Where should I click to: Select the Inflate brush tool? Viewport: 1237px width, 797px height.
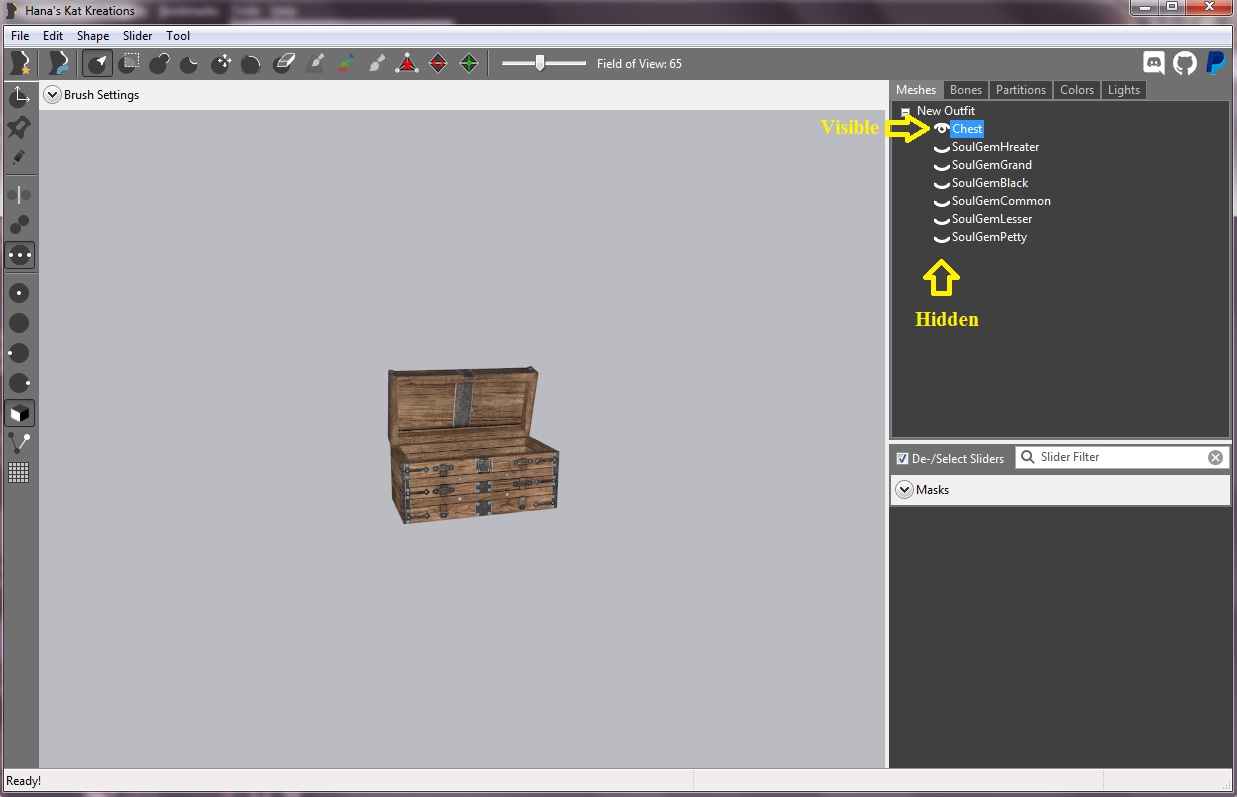(x=159, y=63)
